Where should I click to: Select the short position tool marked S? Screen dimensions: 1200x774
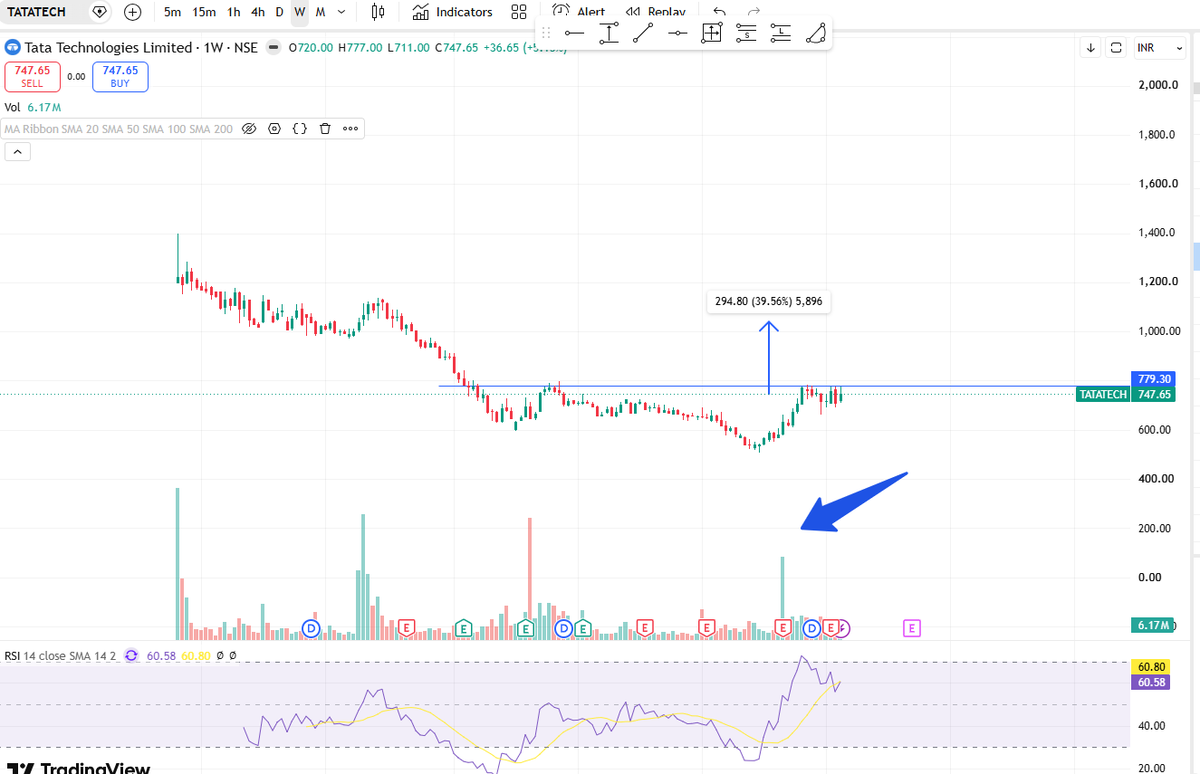[x=746, y=33]
